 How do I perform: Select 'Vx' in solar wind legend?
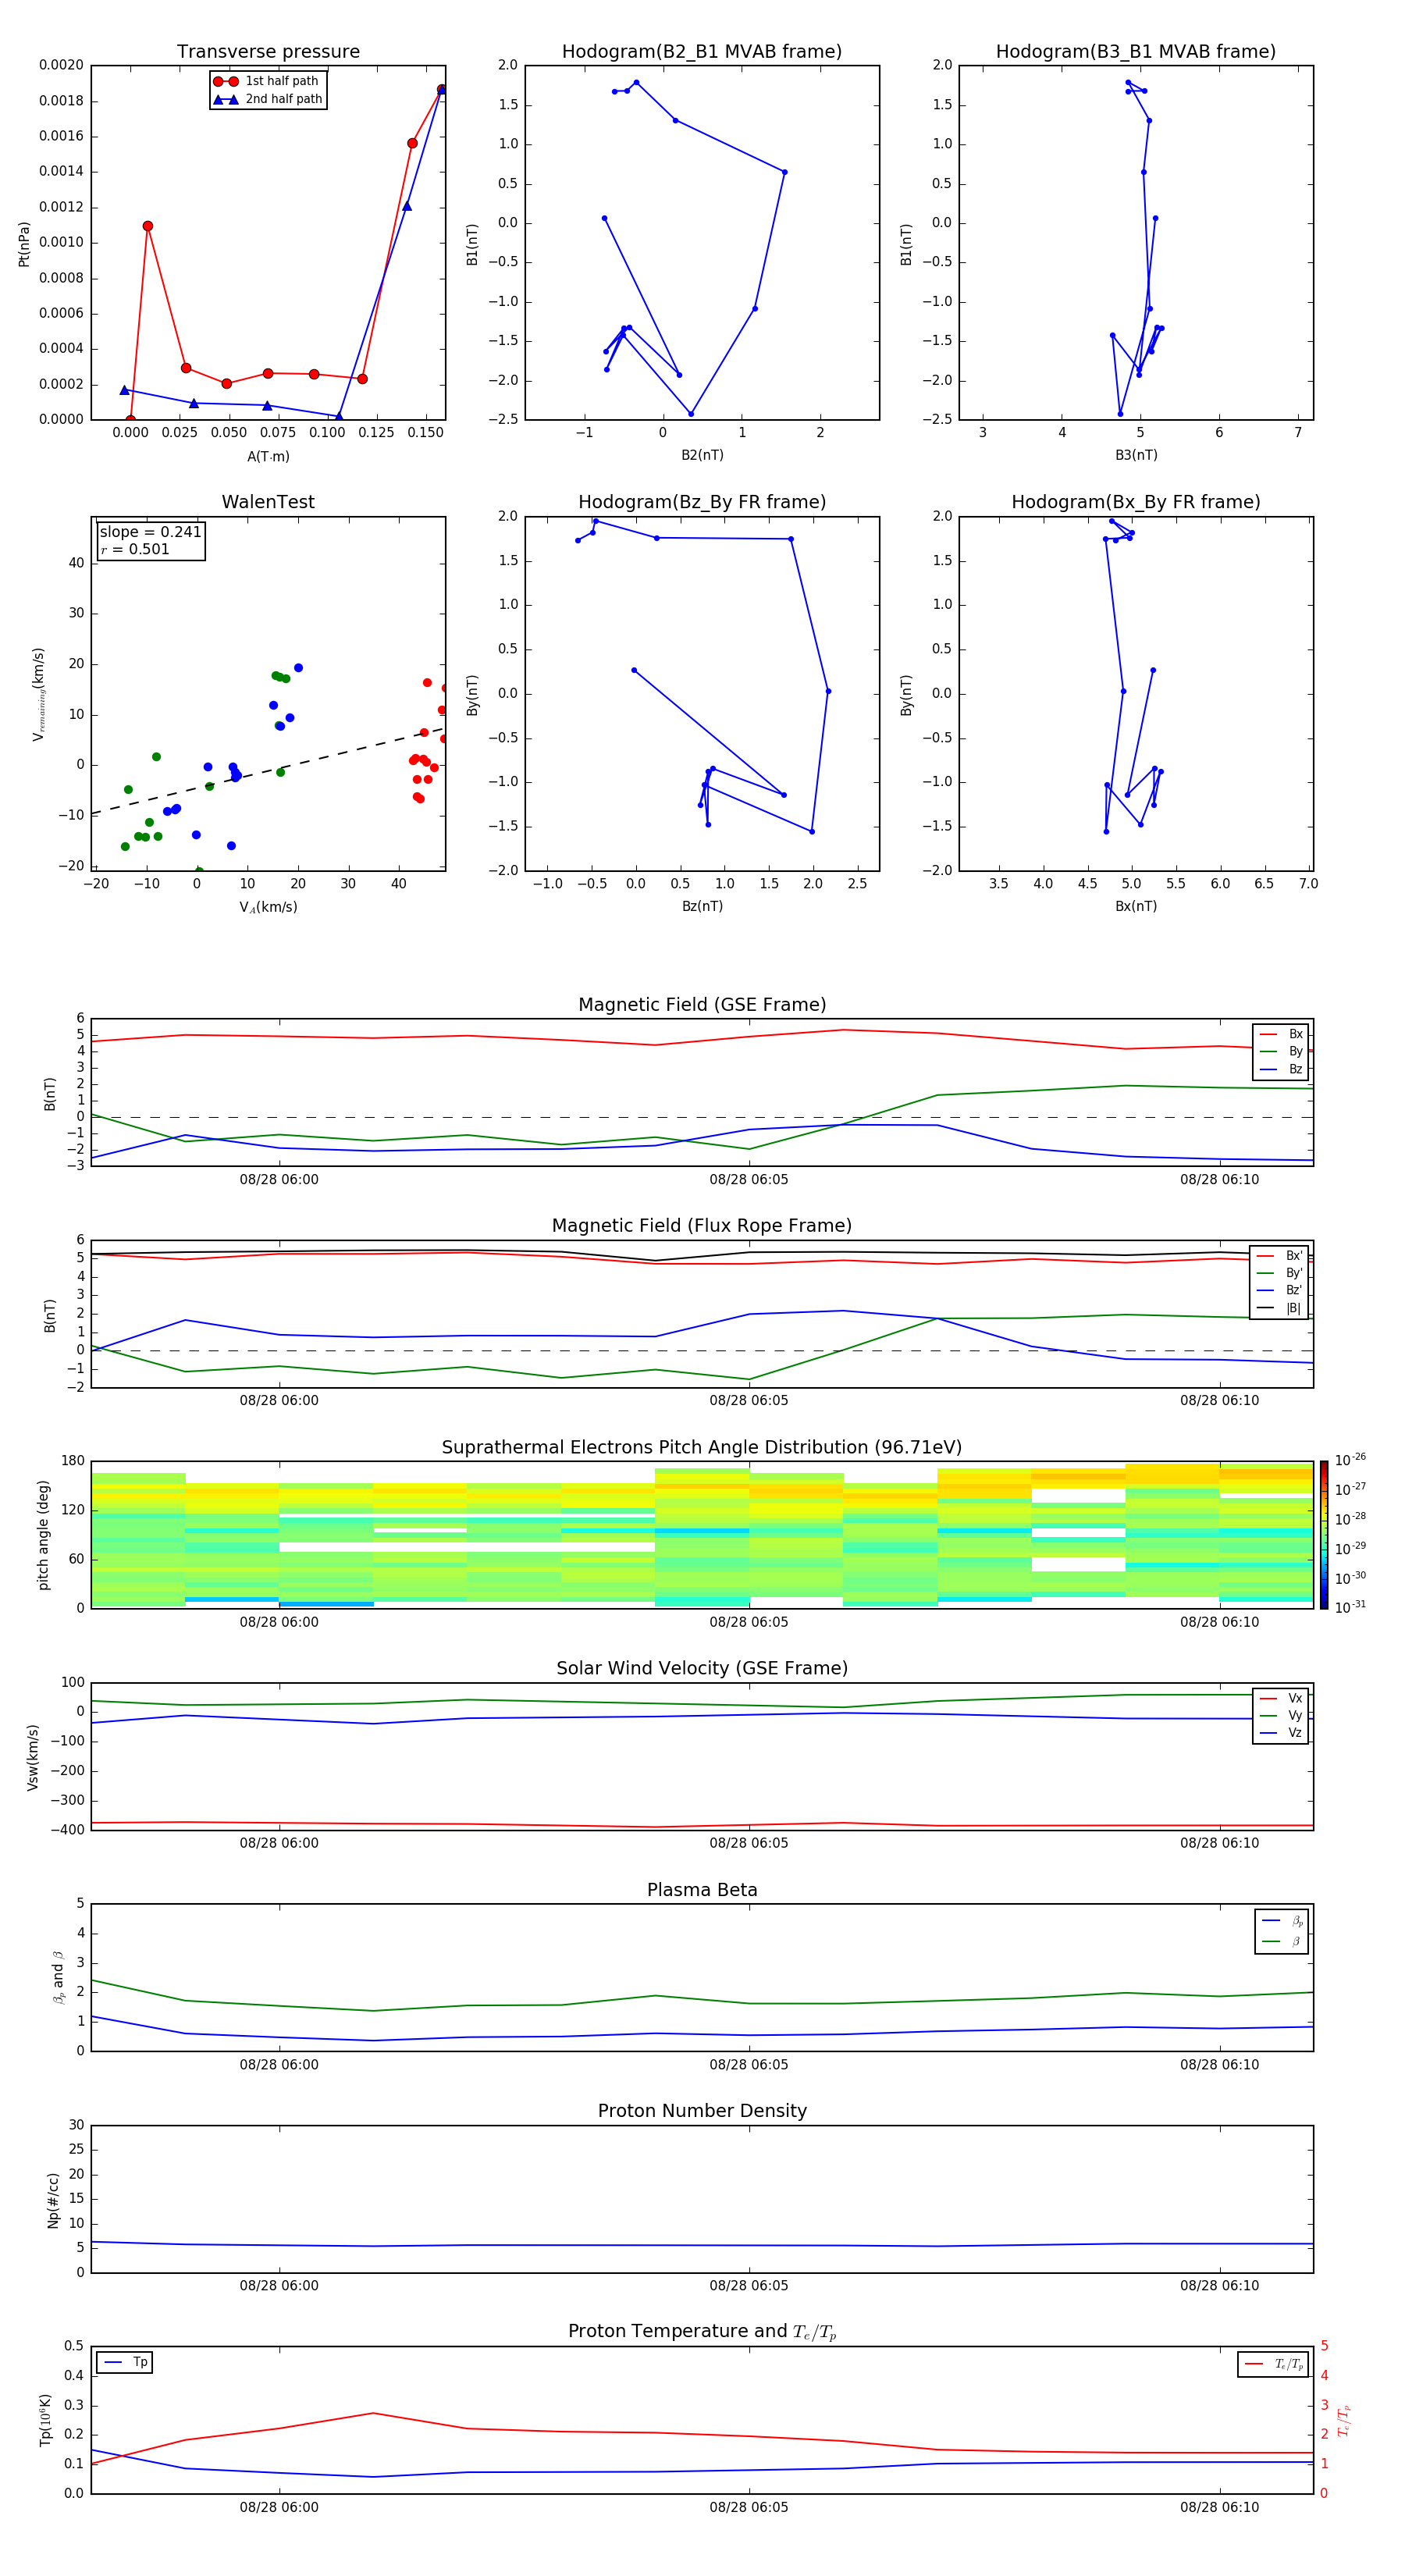tap(1282, 1698)
